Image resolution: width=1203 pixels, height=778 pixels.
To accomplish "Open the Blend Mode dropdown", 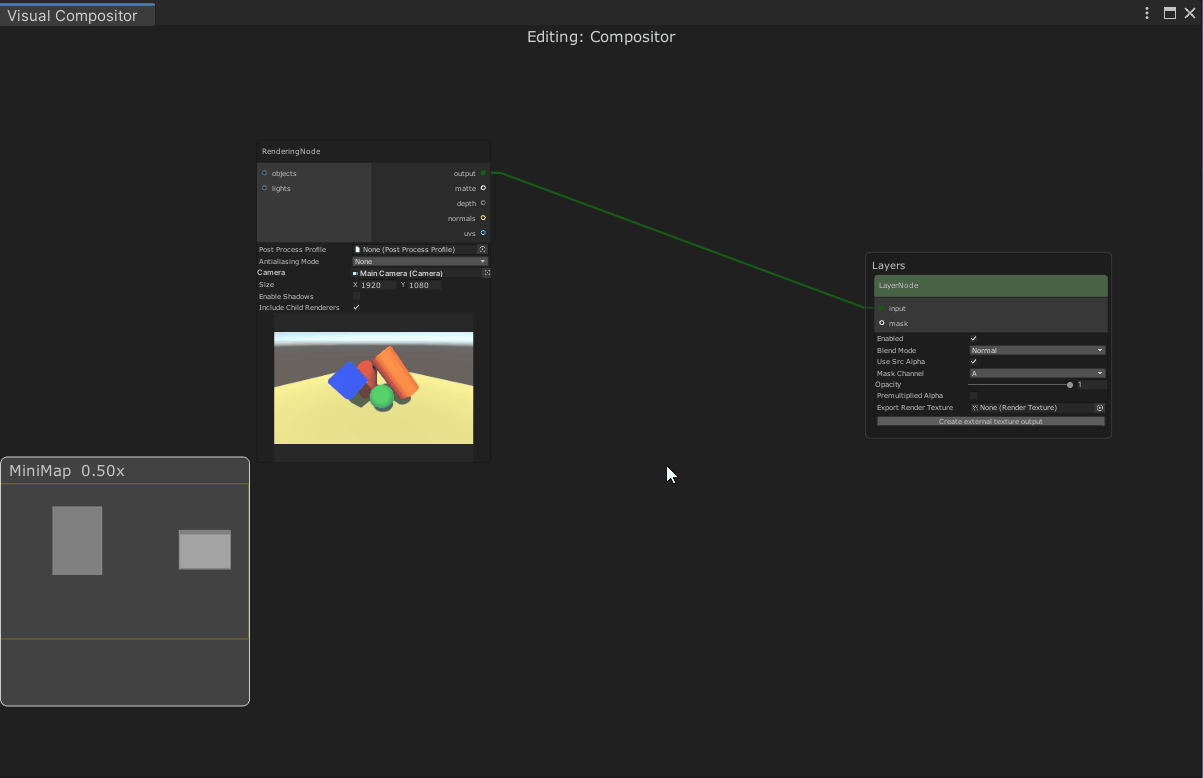I will 1035,350.
